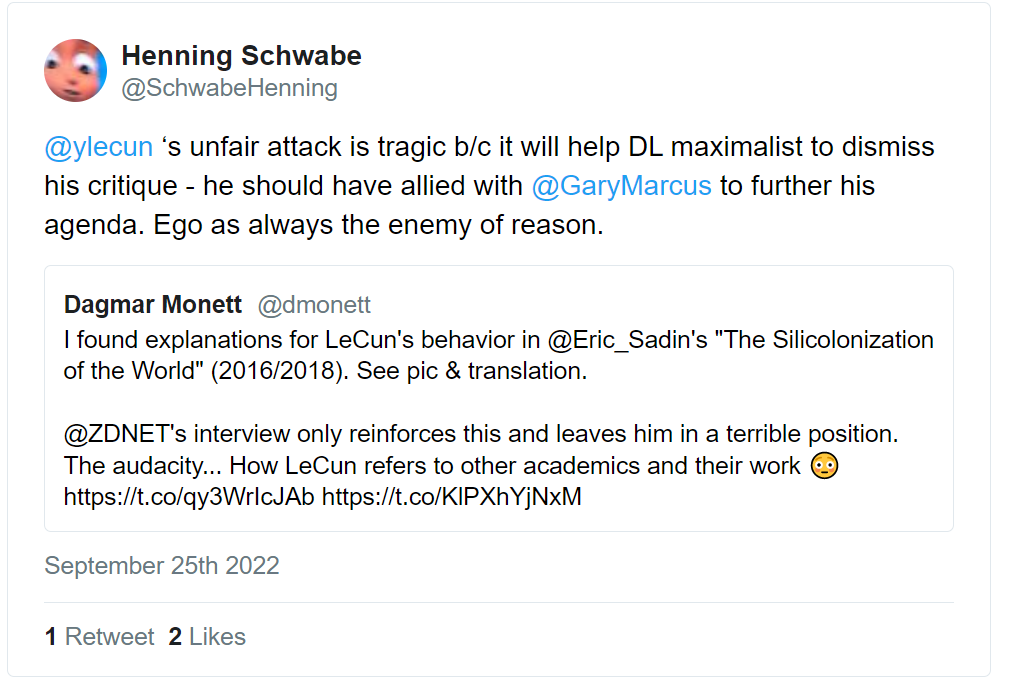Open the @GaryMarcus mention
Screen dimensions: 1009x685
(621, 185)
